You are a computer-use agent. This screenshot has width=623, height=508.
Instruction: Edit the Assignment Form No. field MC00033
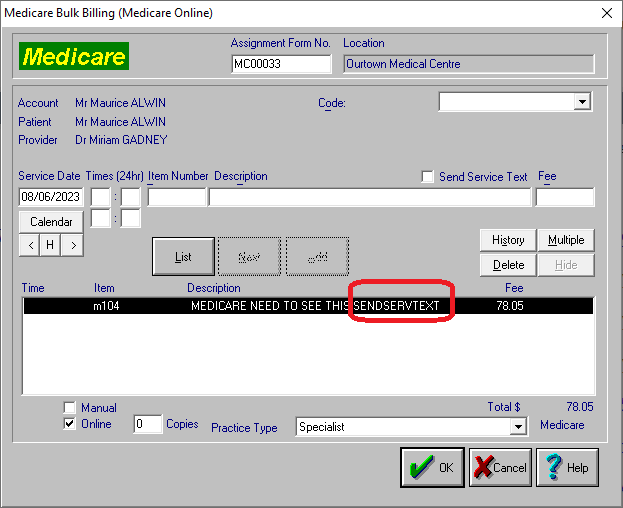pyautogui.click(x=281, y=64)
